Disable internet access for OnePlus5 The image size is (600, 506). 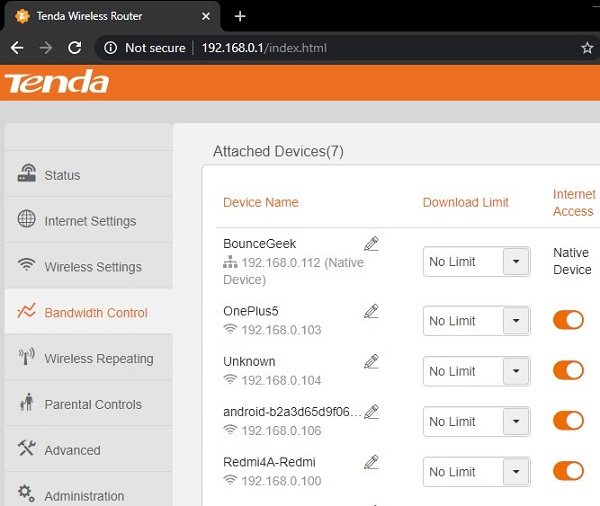pyautogui.click(x=568, y=320)
